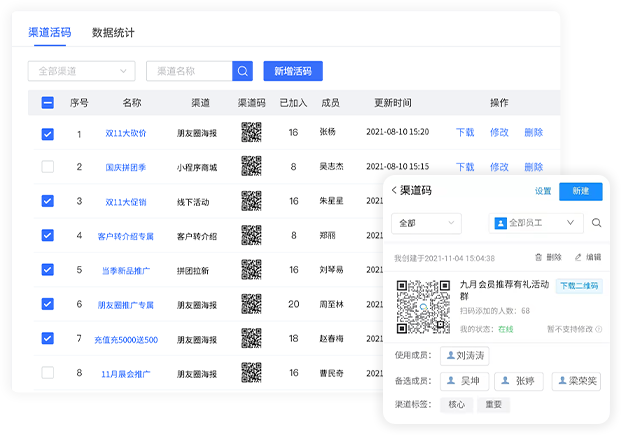Click the blue search magnifier button
This screenshot has height=435, width=621.
(243, 71)
